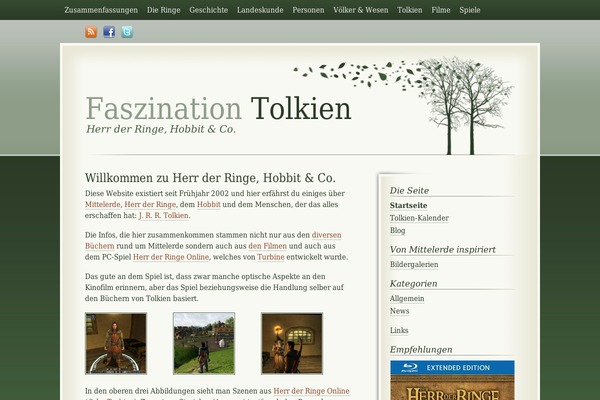Follow the Hobbit link in intro text
This screenshot has width=600, height=400.
(209, 204)
